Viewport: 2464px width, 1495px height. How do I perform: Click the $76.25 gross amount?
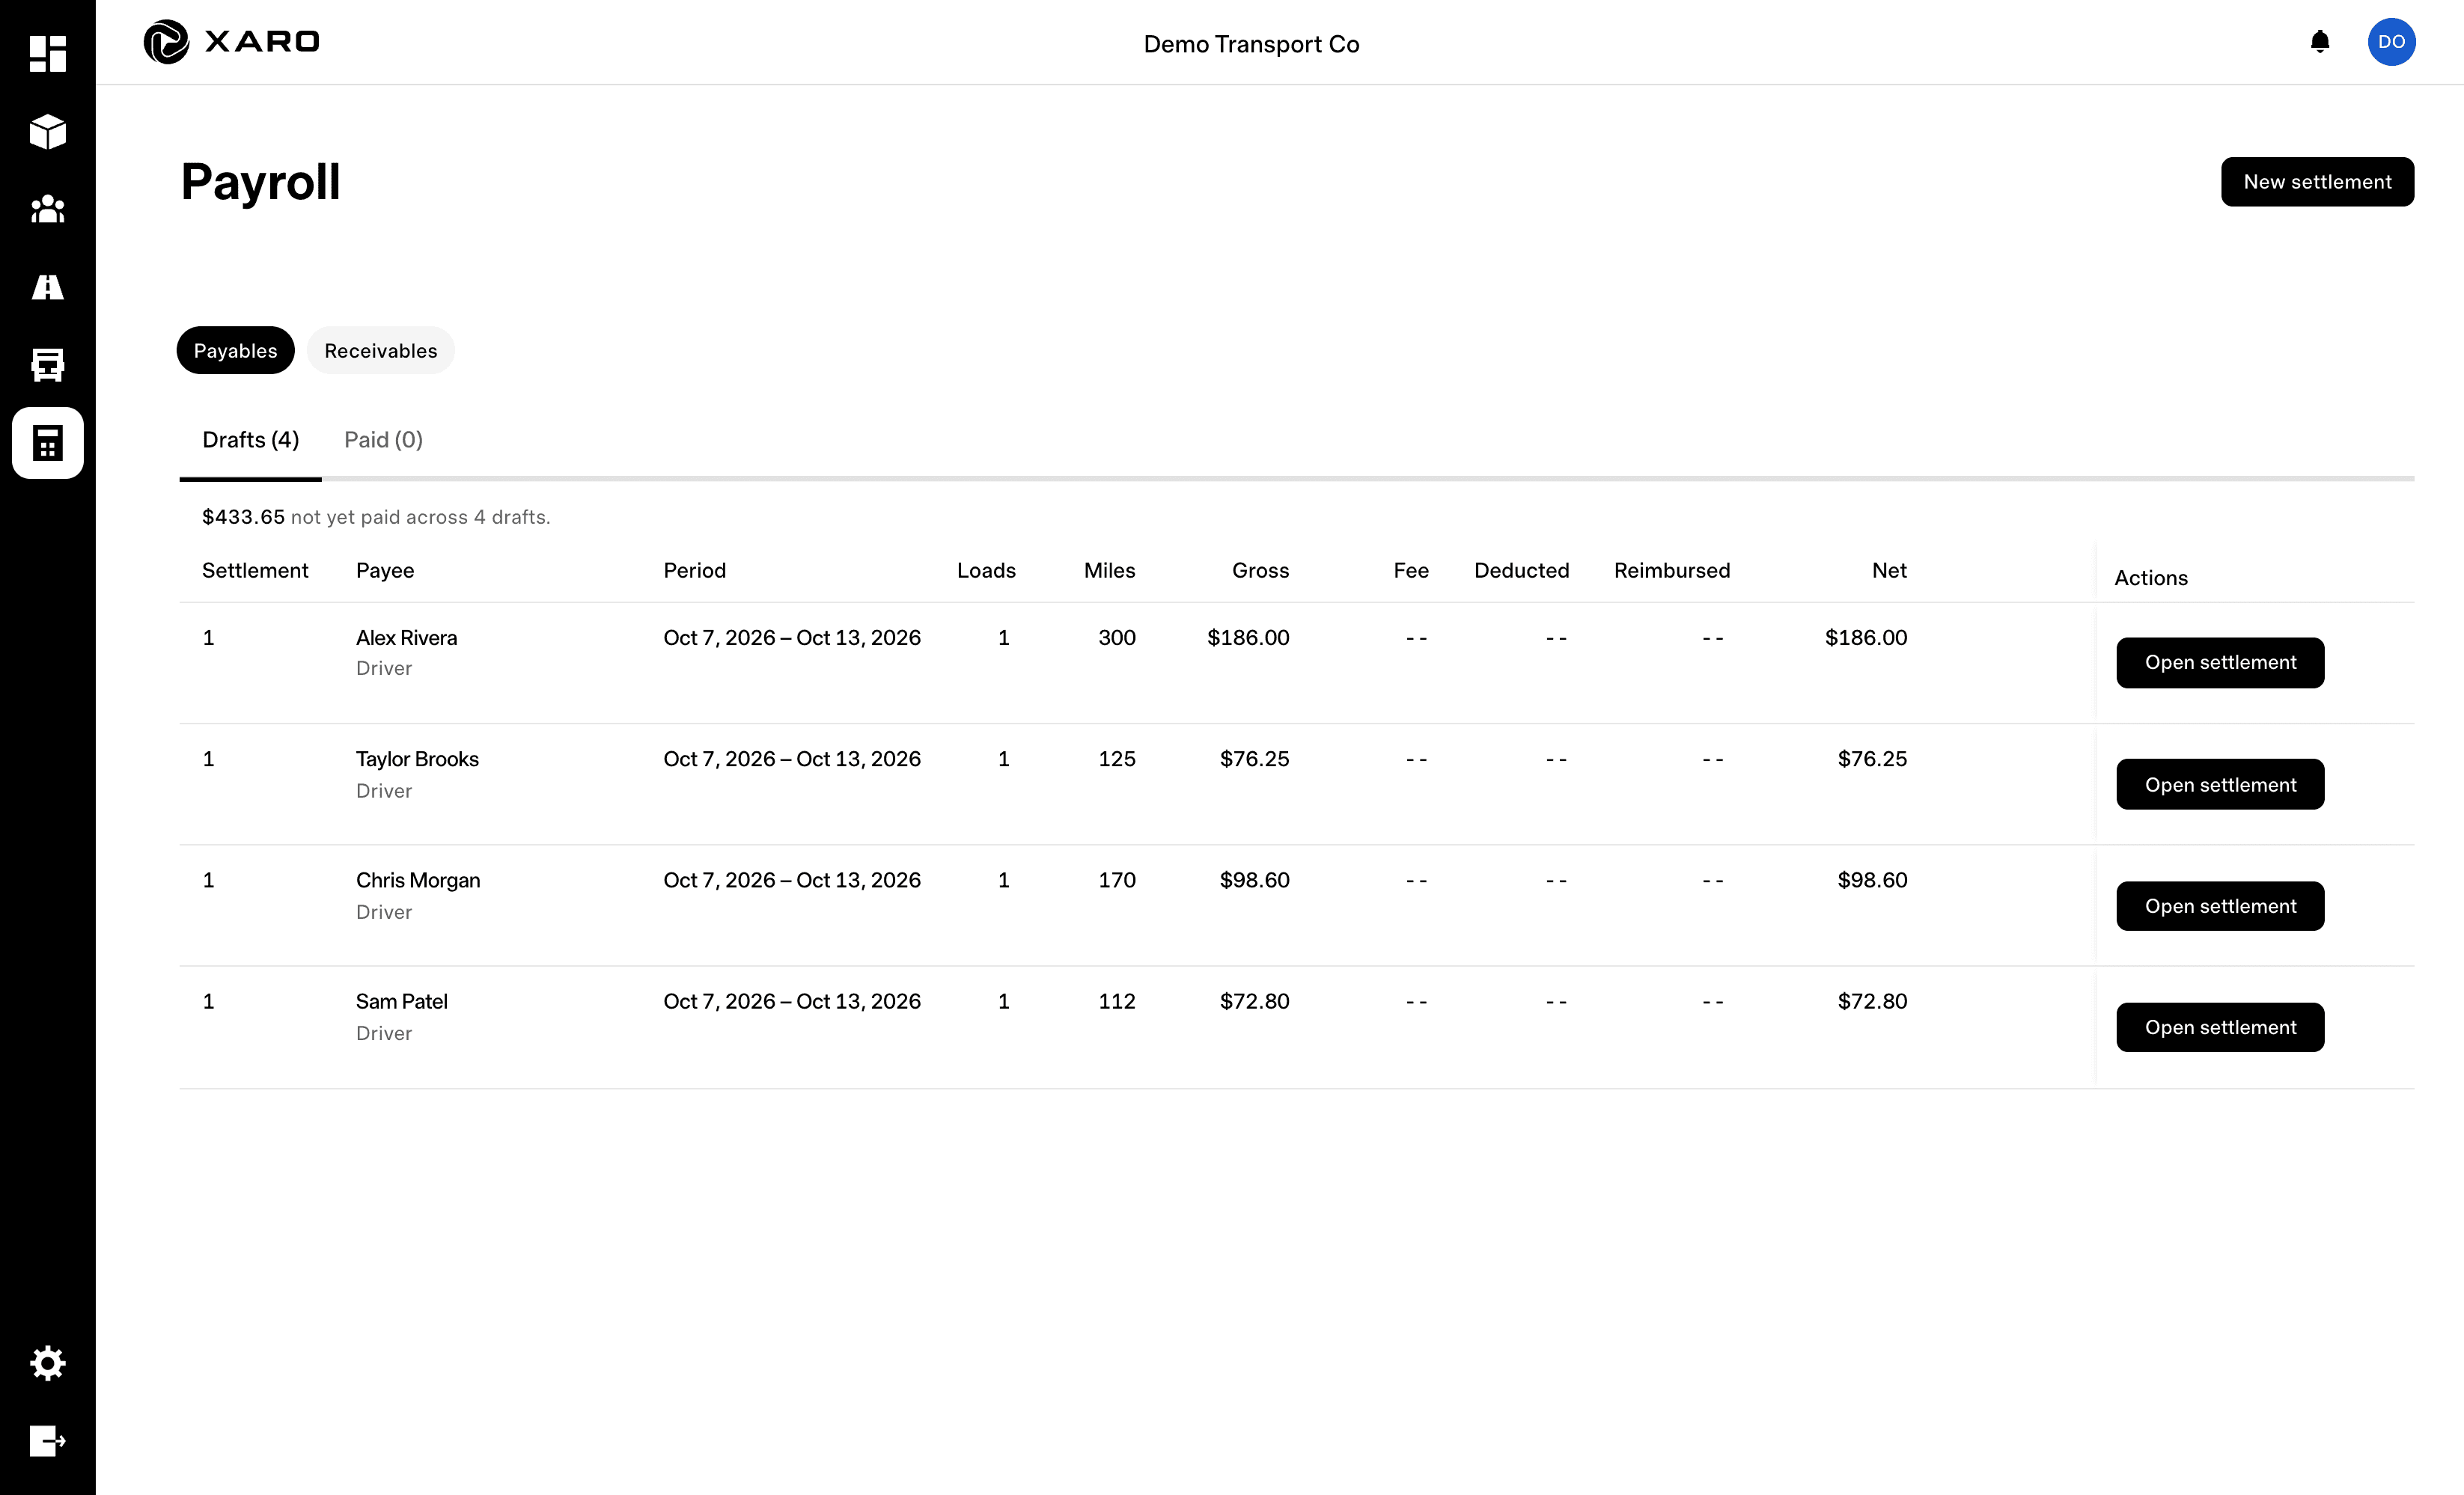tap(1254, 759)
